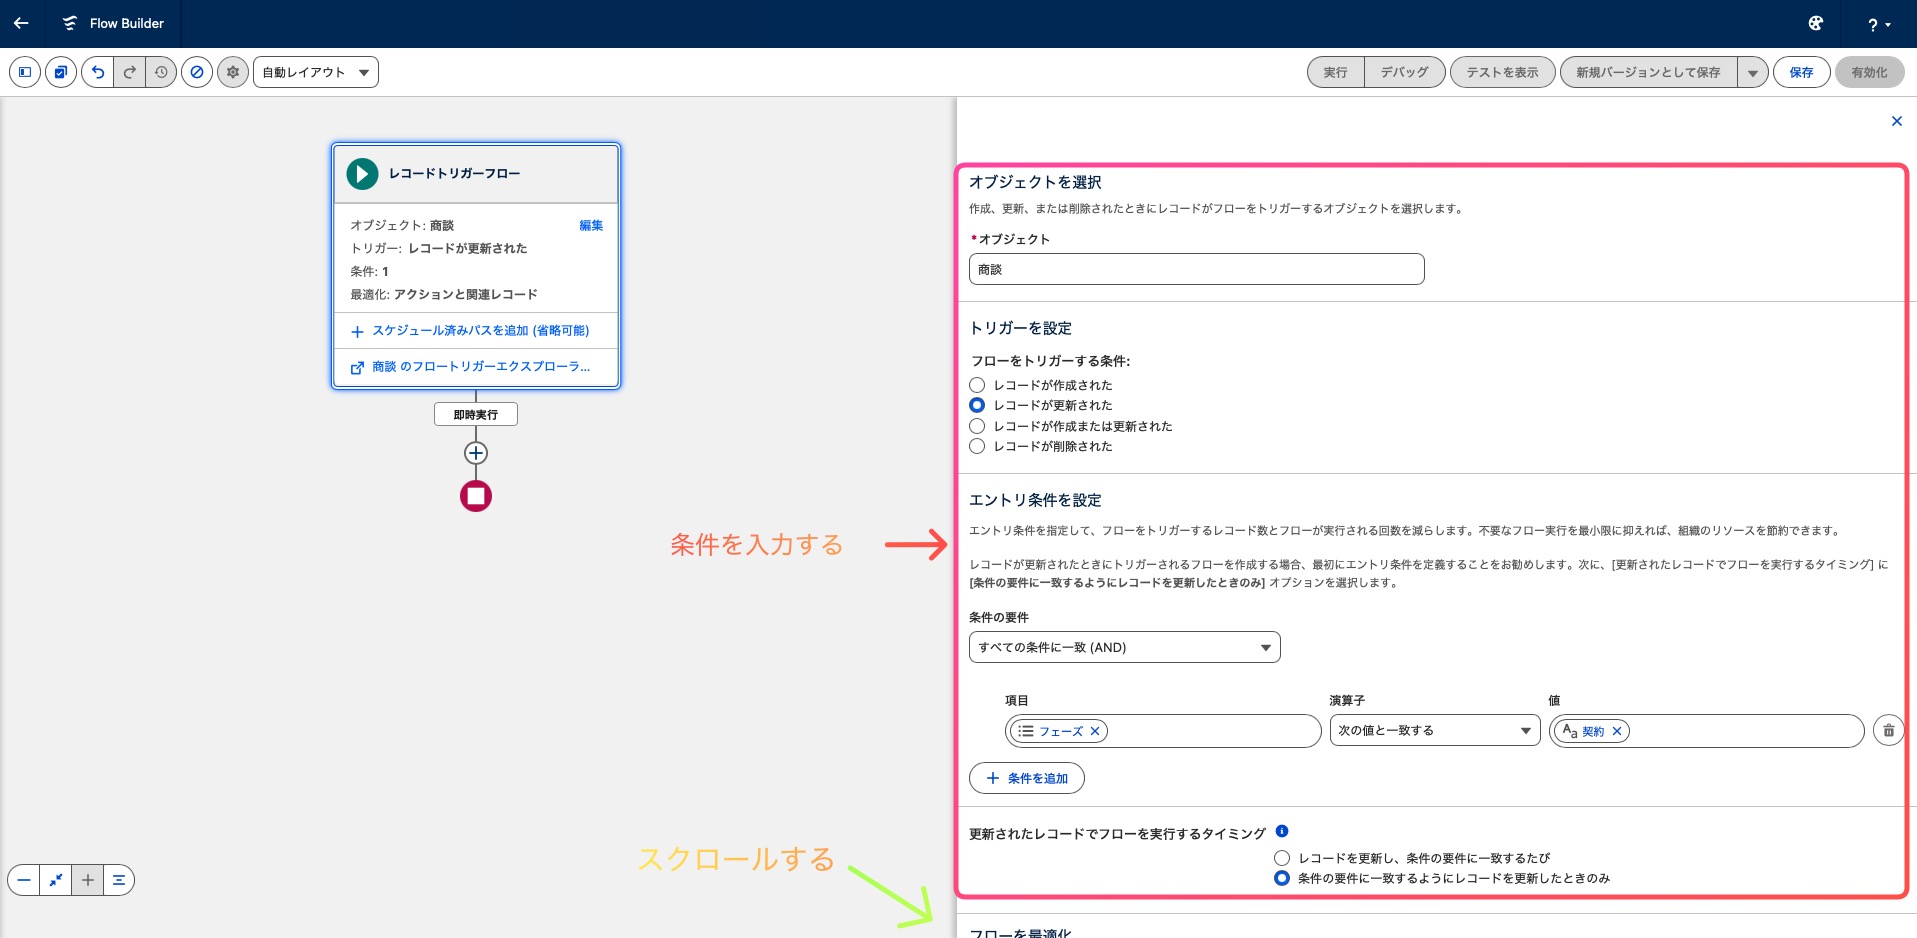Click the テストを表示 button
Image resolution: width=1917 pixels, height=938 pixels.
point(1502,72)
